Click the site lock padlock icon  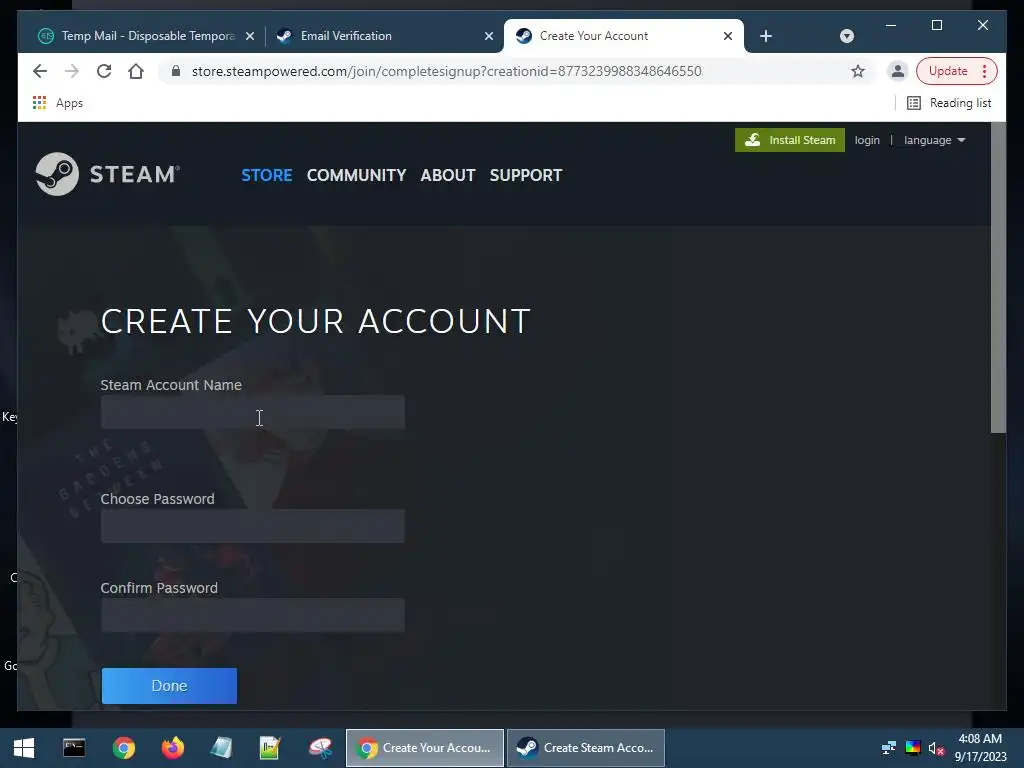176,71
